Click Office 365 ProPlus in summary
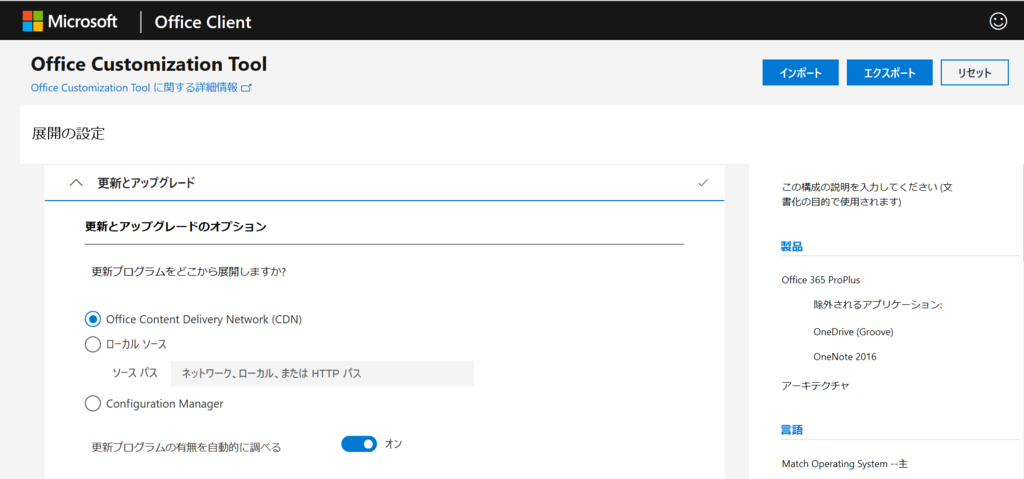The height and width of the screenshot is (479, 1024). click(x=821, y=280)
